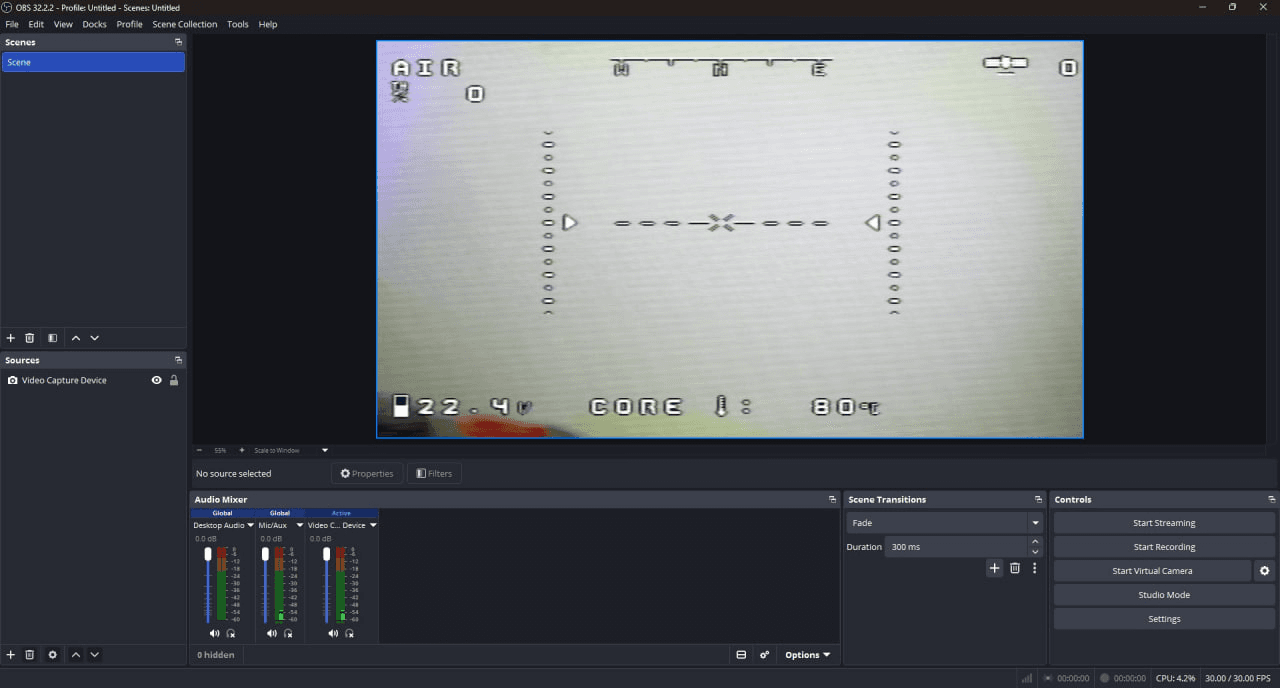Expand Desktop Audio channel menu arrow
The width and height of the screenshot is (1280, 688).
point(250,525)
